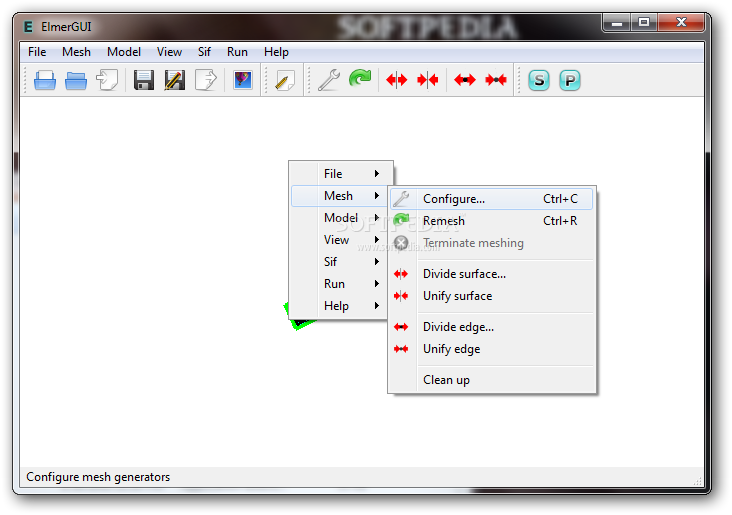Open the Sif menu in menu bar

click(204, 52)
